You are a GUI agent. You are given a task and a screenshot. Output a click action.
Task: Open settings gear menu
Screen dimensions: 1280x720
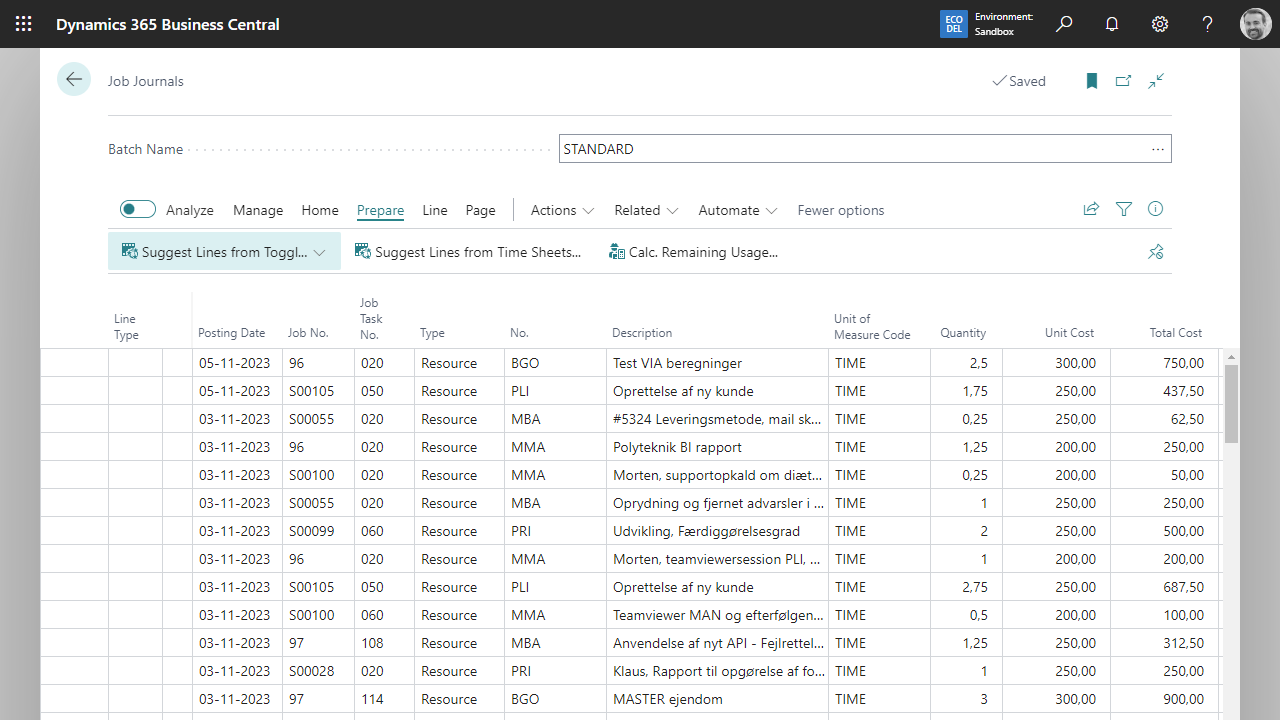1160,24
